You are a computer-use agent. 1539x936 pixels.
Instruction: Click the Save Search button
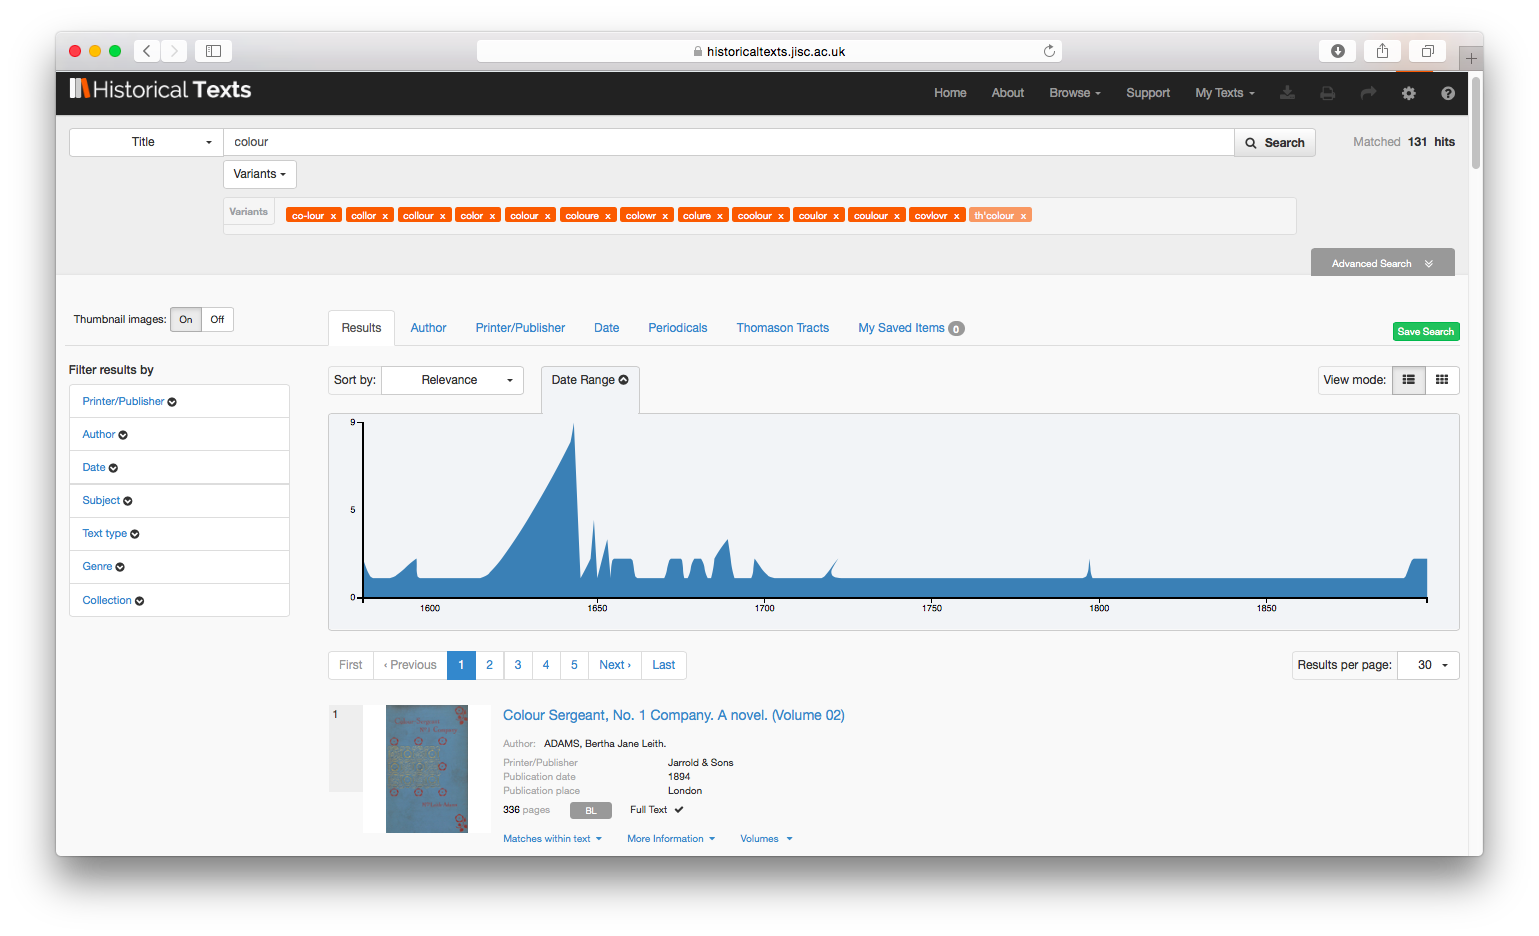(x=1425, y=332)
